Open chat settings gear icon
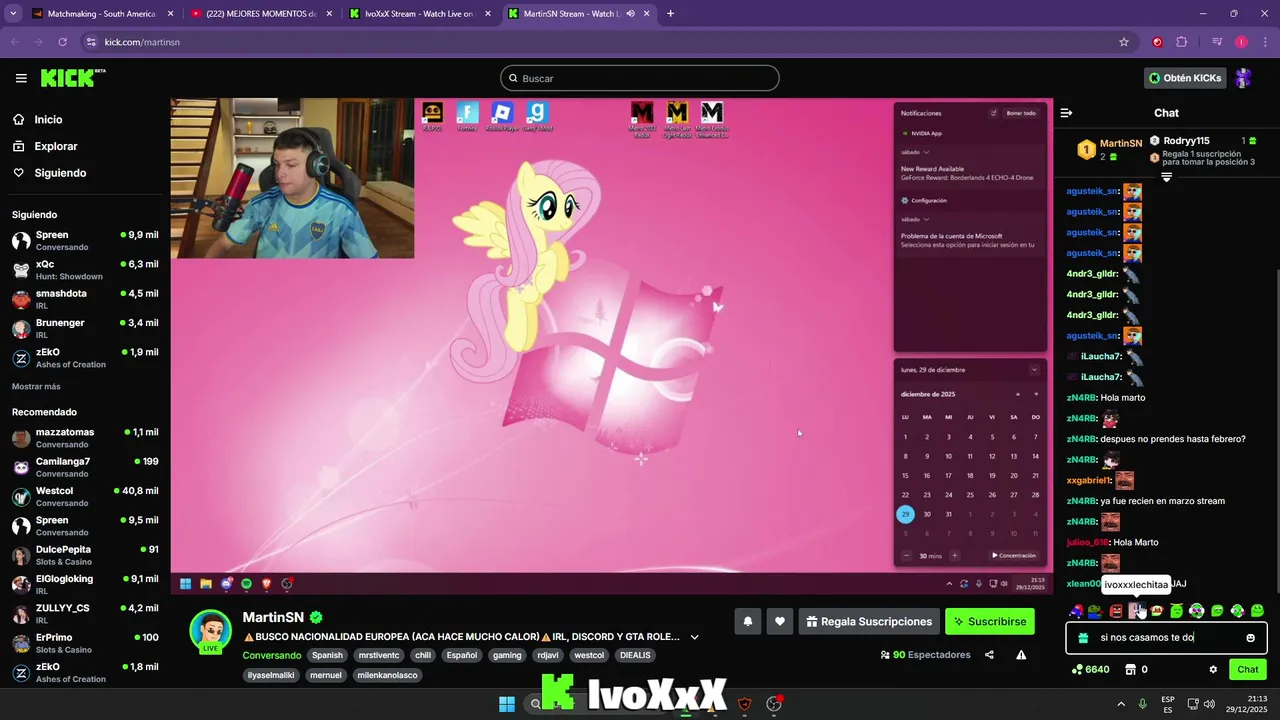This screenshot has width=1280, height=720. (1213, 669)
